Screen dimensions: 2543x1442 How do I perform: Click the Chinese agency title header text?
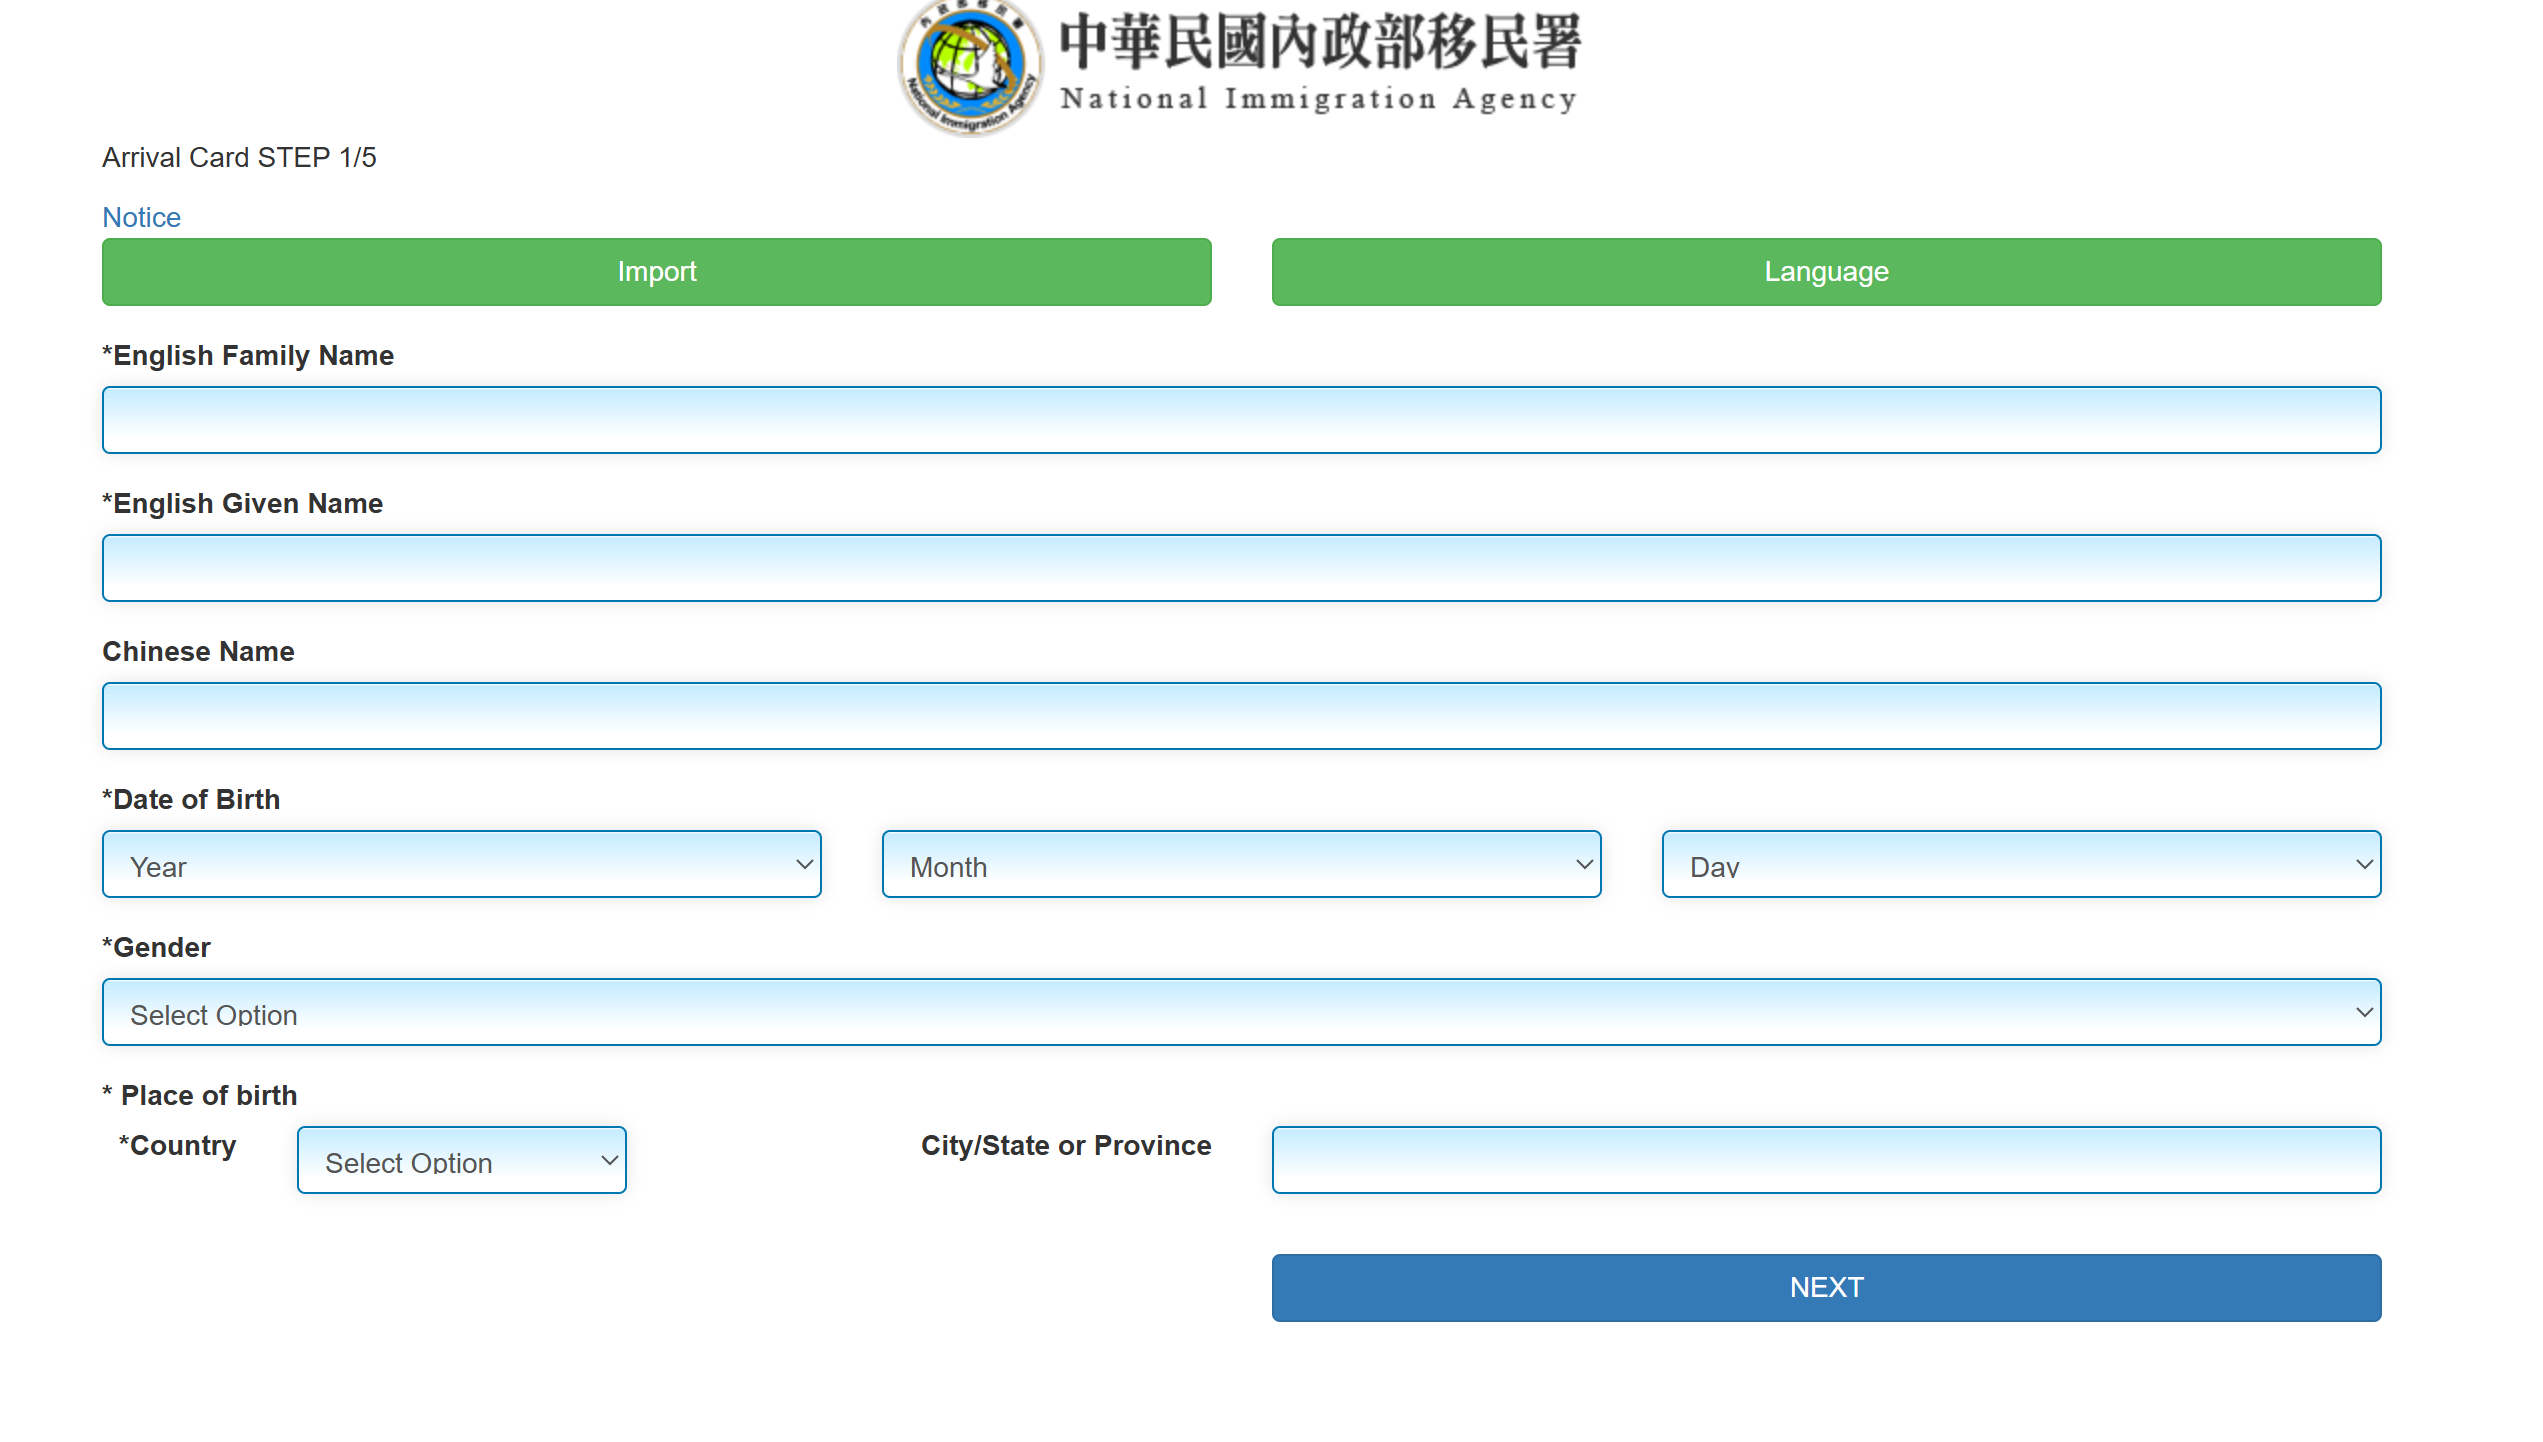point(1319,42)
